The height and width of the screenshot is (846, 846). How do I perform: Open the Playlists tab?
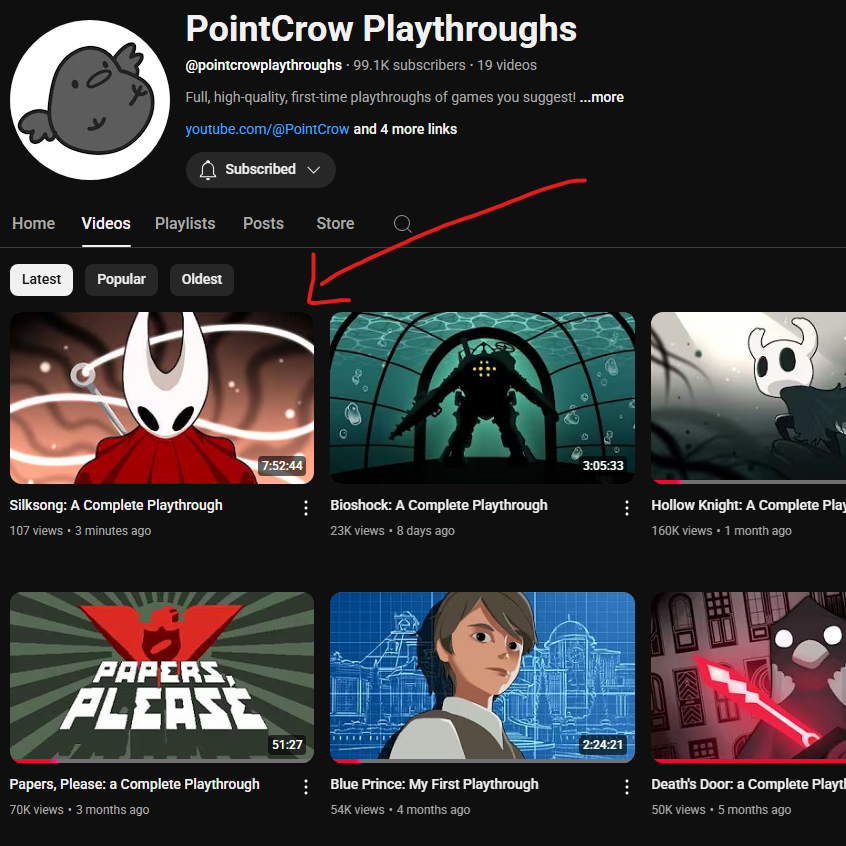click(185, 223)
